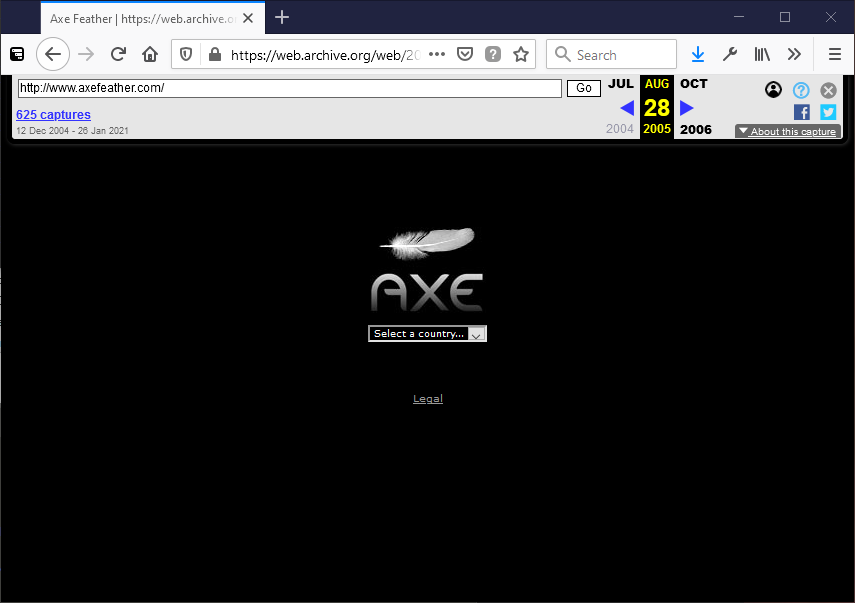The height and width of the screenshot is (603, 855).
Task: Click the question mark extension icon
Action: tap(493, 55)
